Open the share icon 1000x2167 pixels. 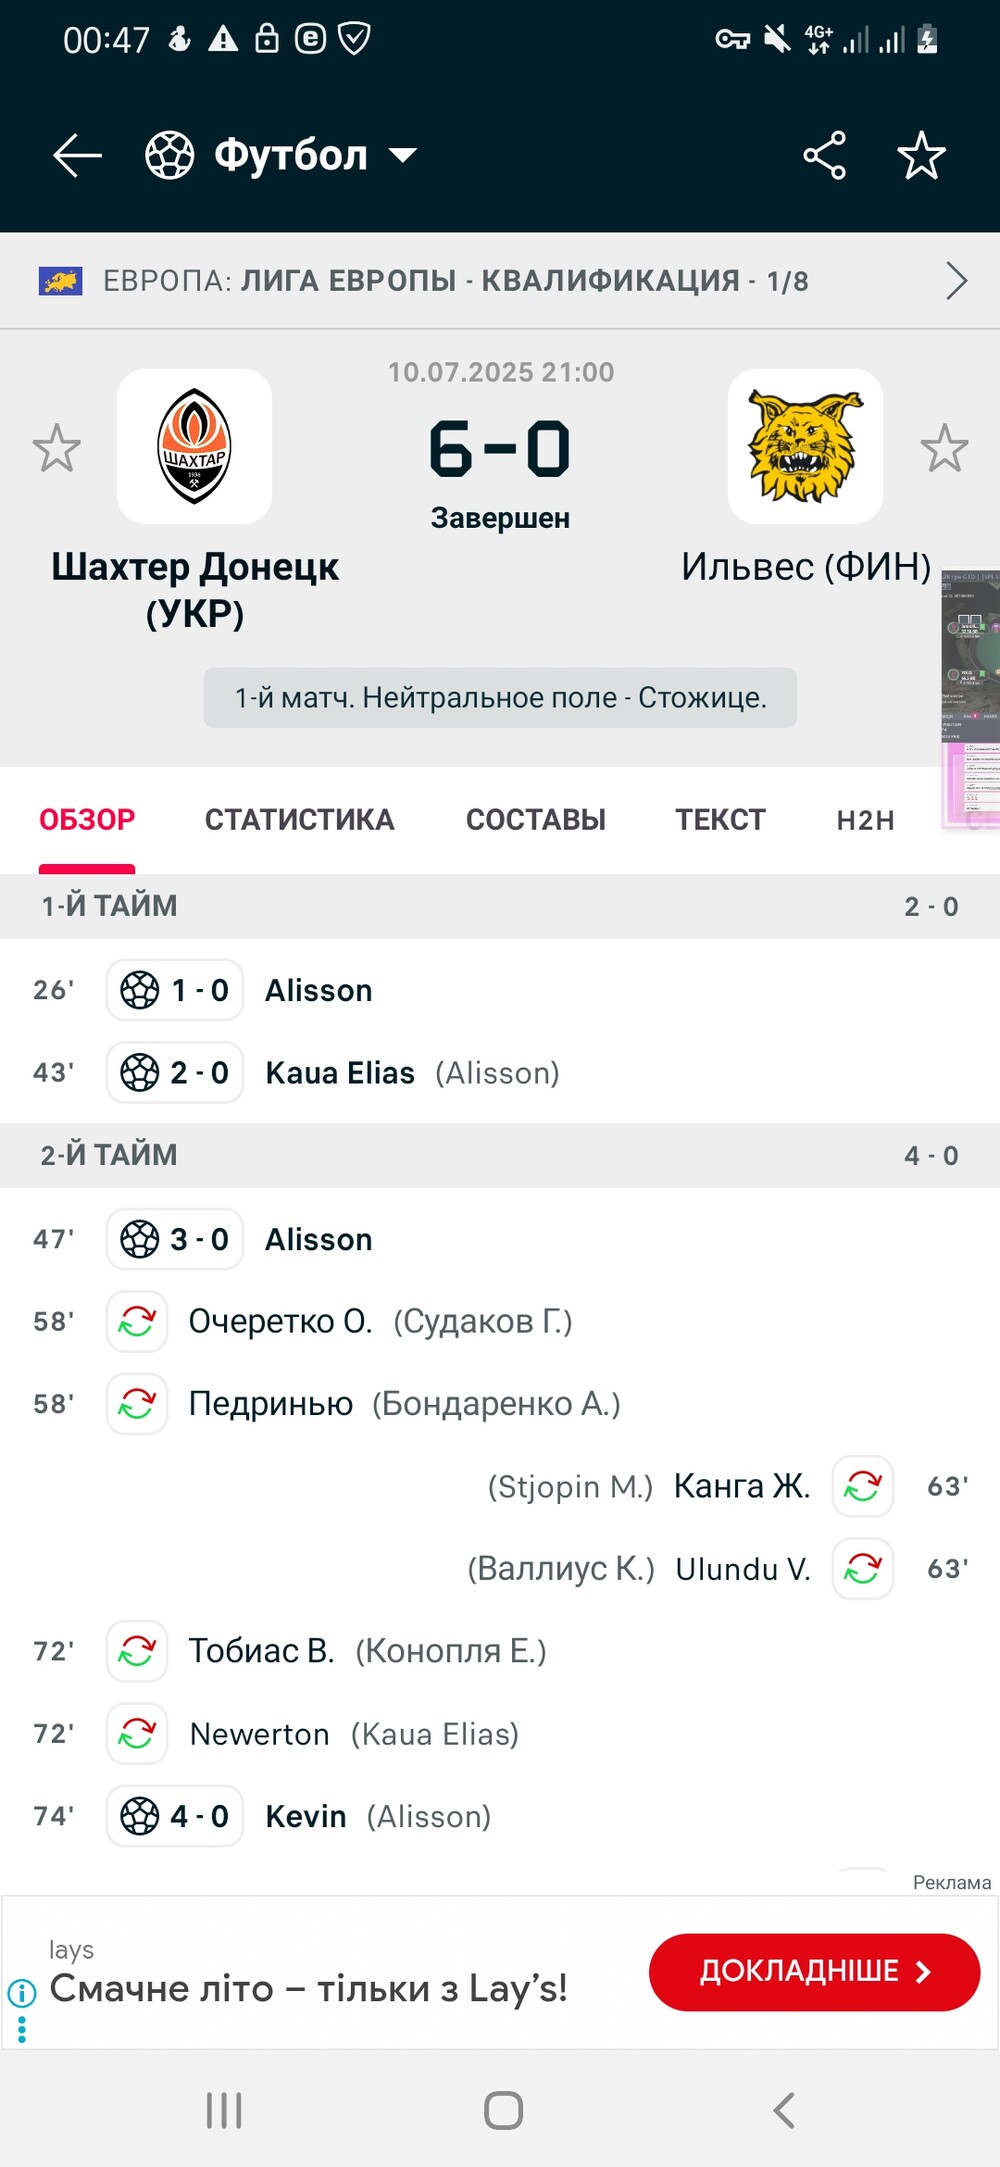point(824,156)
